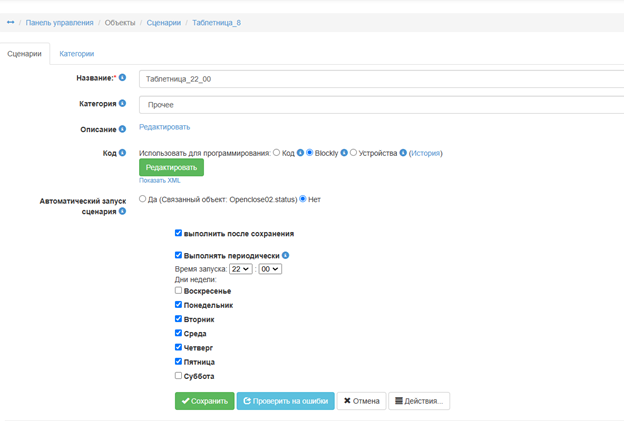The width and height of the screenshot is (624, 421).
Task: Go to Панель управления breadcrumb
Action: pyautogui.click(x=59, y=23)
